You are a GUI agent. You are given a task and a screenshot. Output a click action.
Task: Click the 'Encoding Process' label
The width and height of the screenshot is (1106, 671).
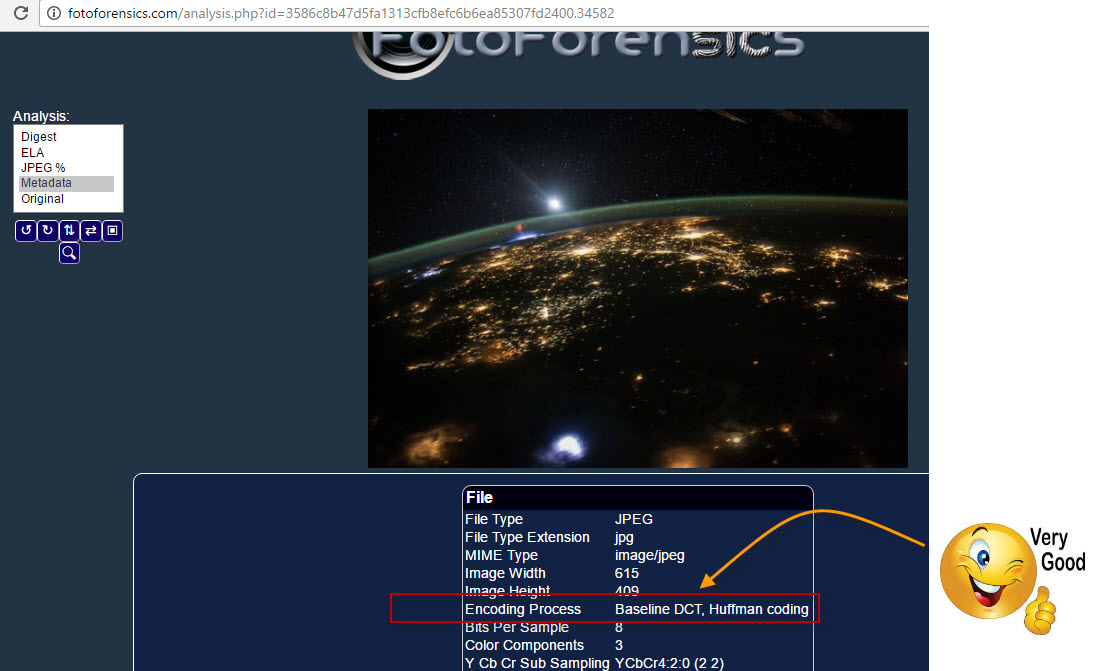pos(523,610)
